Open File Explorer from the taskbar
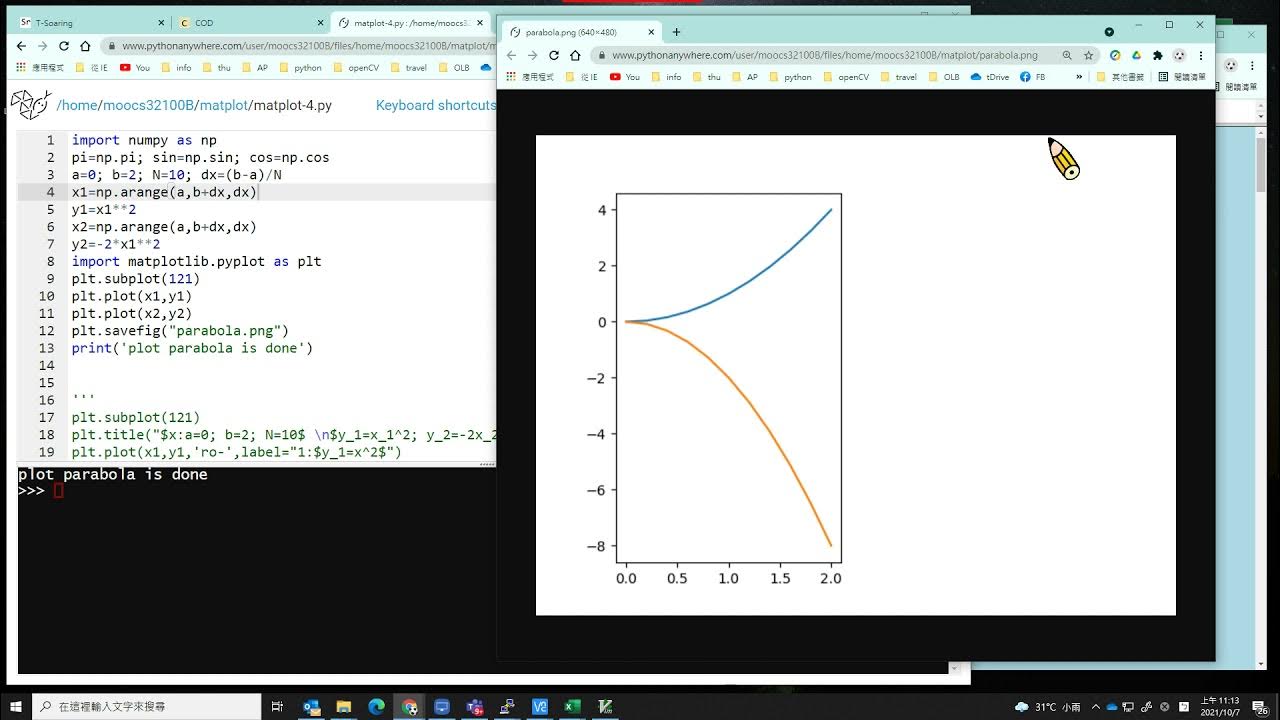The image size is (1280, 720). [344, 707]
